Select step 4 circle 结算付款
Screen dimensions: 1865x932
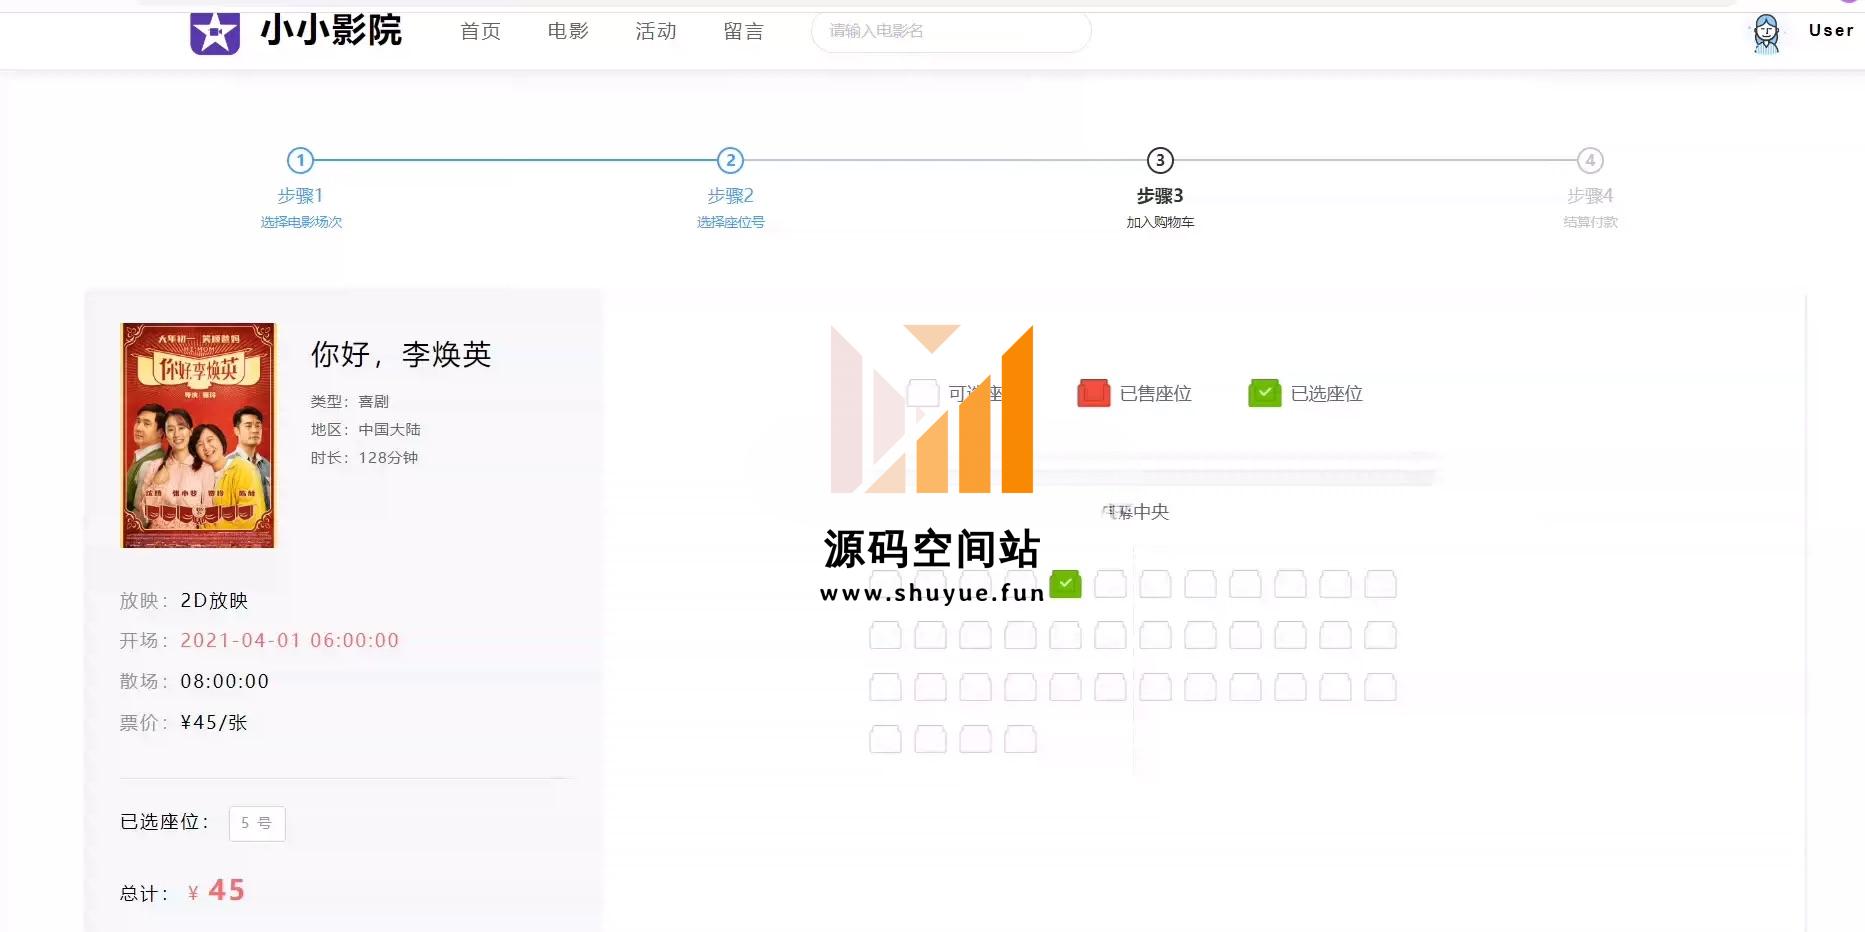[x=1590, y=160]
